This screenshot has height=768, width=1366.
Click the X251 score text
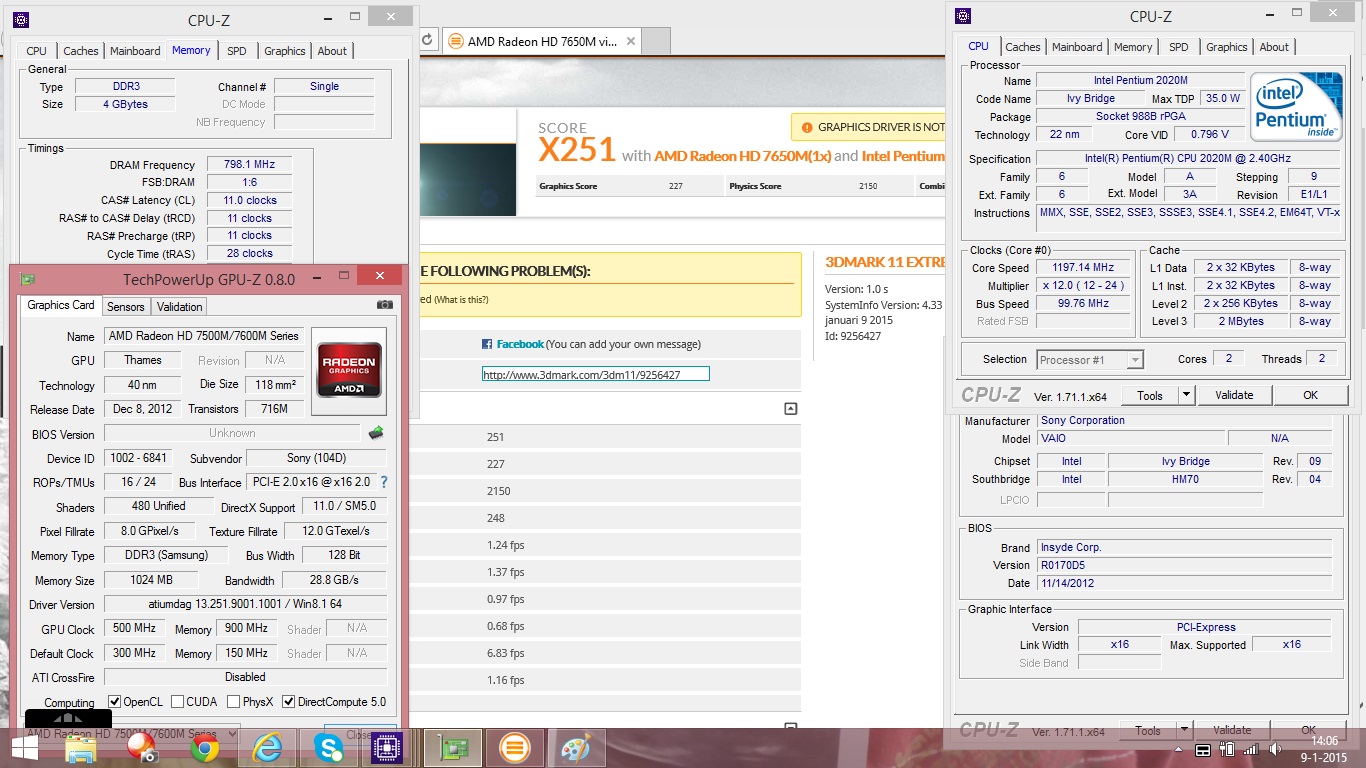tap(577, 149)
